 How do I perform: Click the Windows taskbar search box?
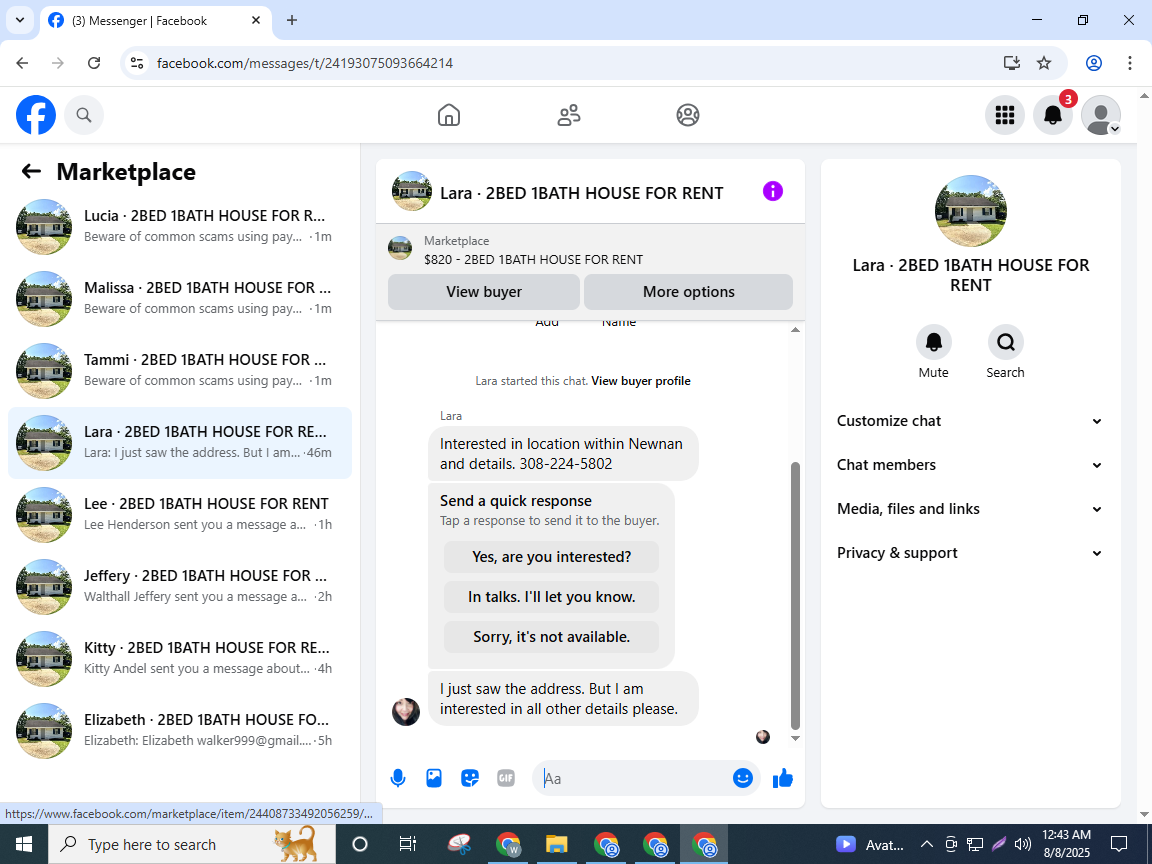192,844
